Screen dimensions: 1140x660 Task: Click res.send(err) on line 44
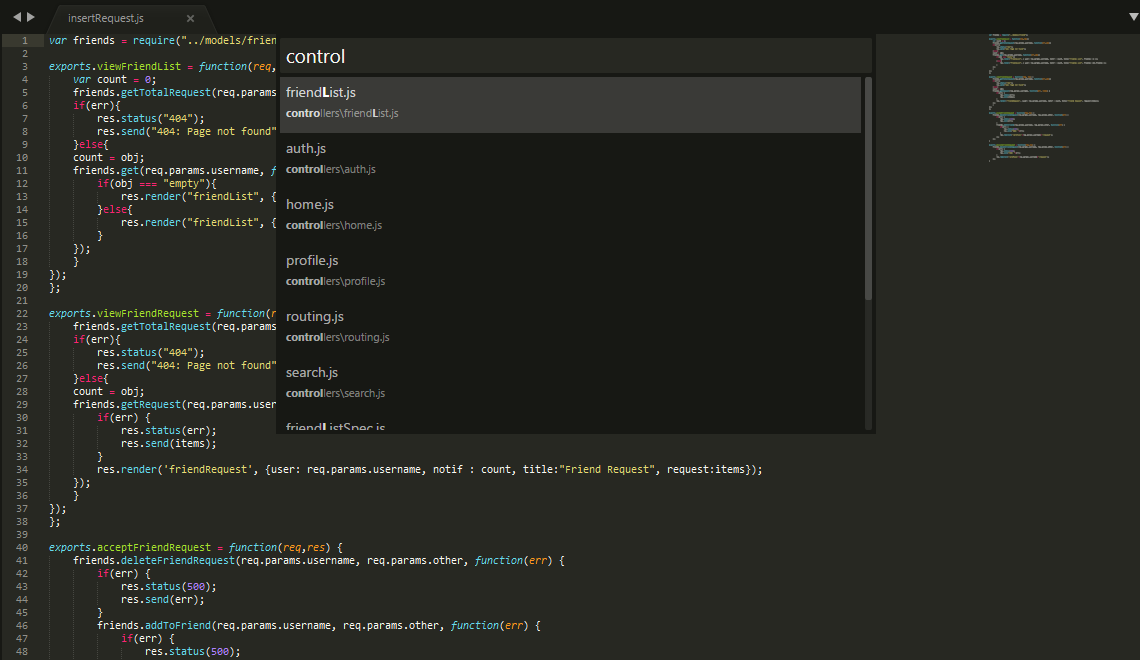(x=163, y=600)
